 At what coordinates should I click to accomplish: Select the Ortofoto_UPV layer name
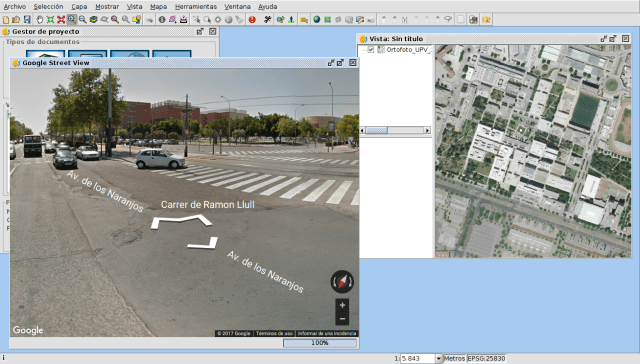409,49
